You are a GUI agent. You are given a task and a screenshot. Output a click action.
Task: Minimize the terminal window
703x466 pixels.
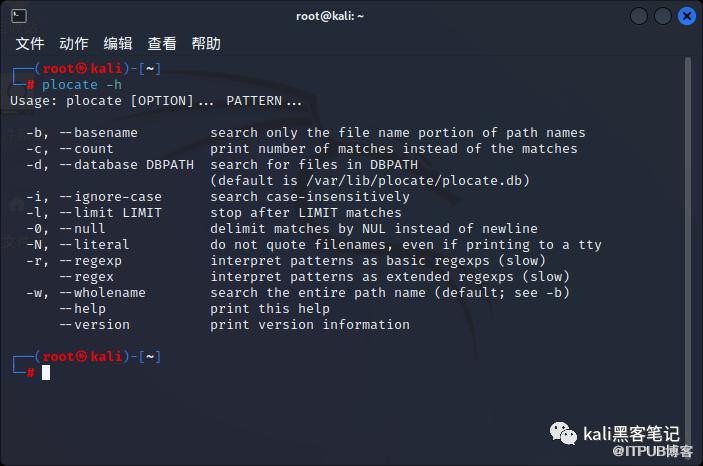(x=639, y=16)
